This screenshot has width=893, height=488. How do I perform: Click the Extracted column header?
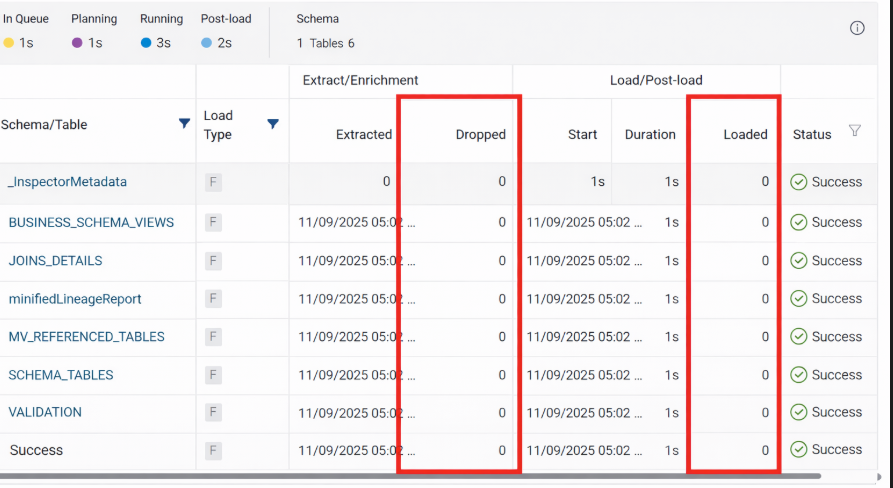click(363, 134)
